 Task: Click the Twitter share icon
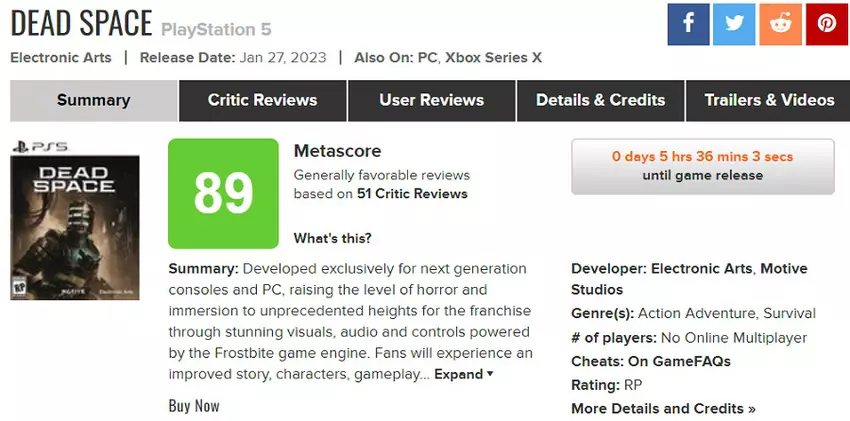(734, 24)
